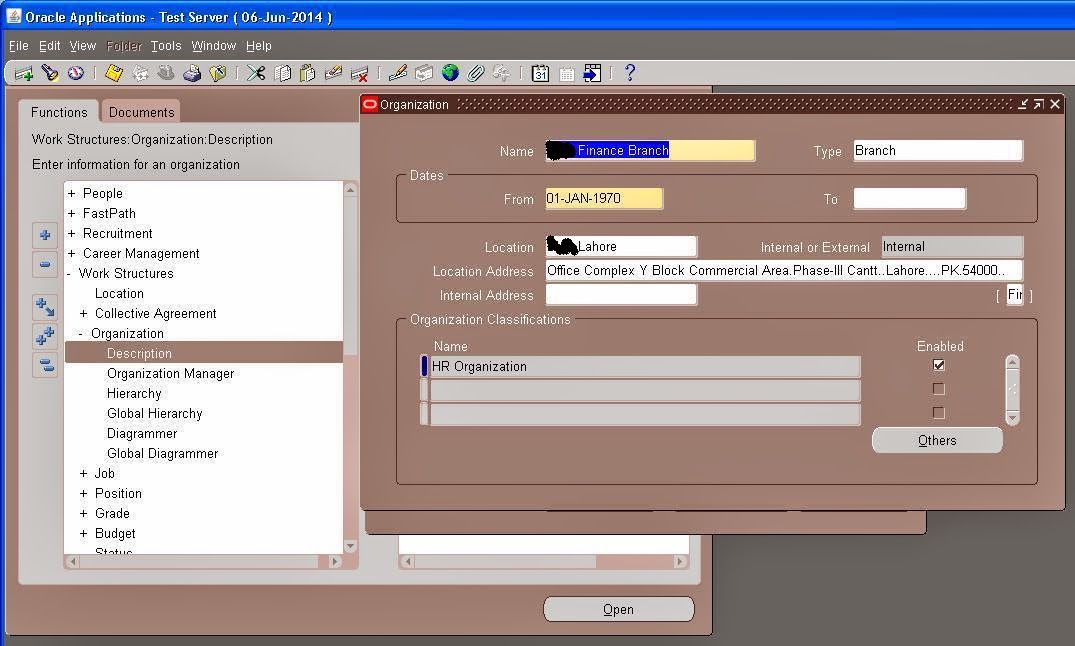Viewport: 1075px width, 646px height.
Task: Switch to the Documents tab
Action: click(141, 112)
